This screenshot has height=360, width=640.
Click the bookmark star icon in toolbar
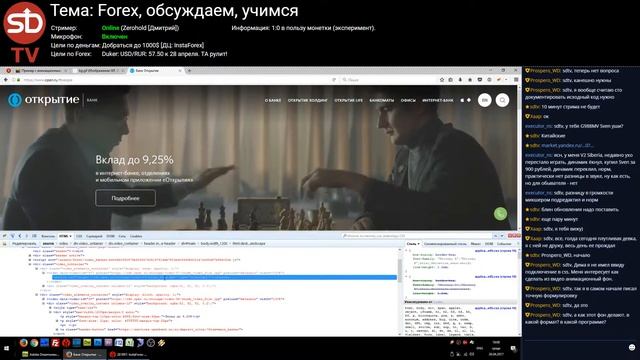[442, 80]
